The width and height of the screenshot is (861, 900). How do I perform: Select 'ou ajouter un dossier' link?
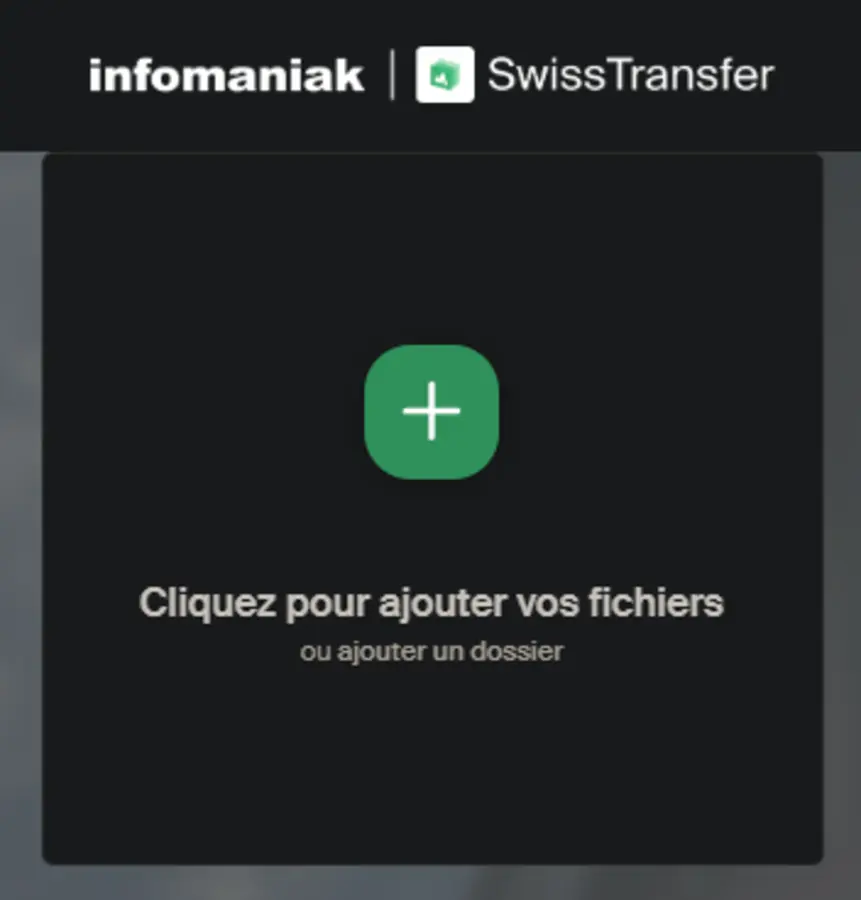point(432,651)
